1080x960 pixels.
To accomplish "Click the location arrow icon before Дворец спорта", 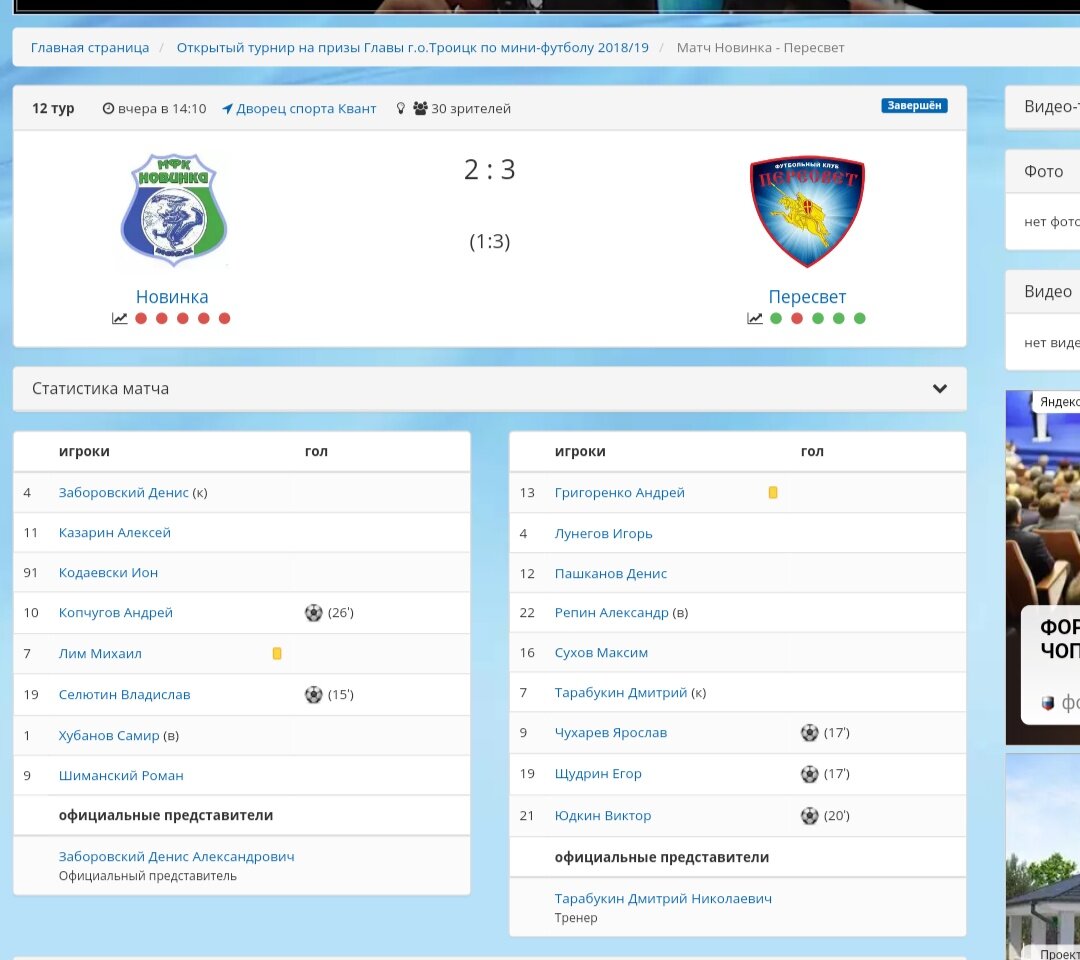I will tap(227, 109).
